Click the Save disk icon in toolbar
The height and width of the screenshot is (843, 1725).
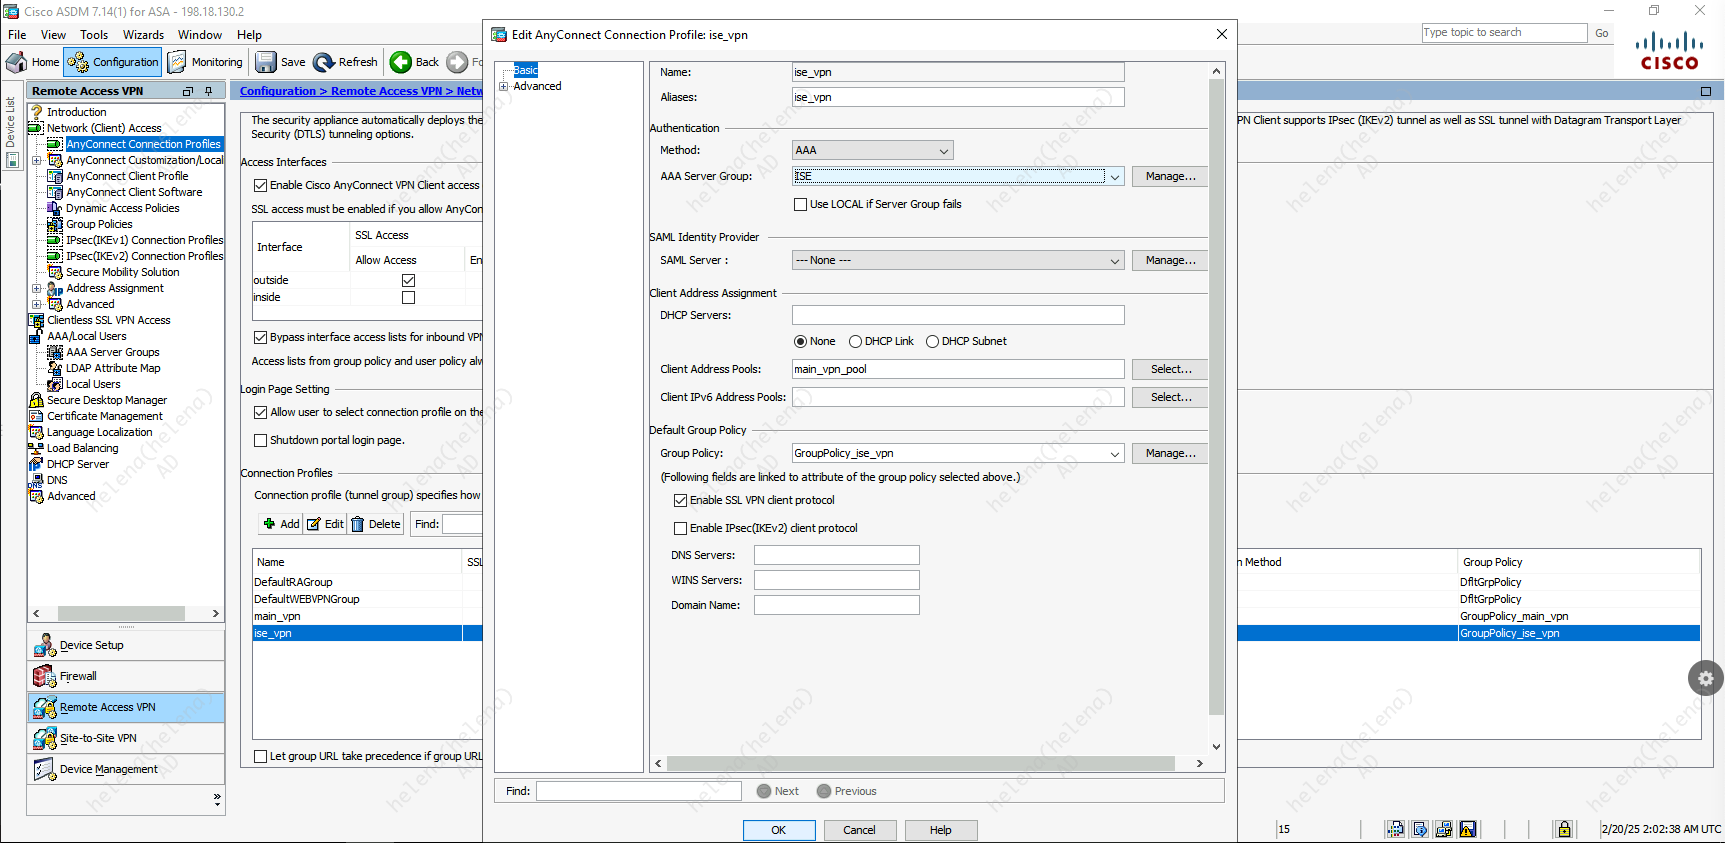[x=266, y=62]
